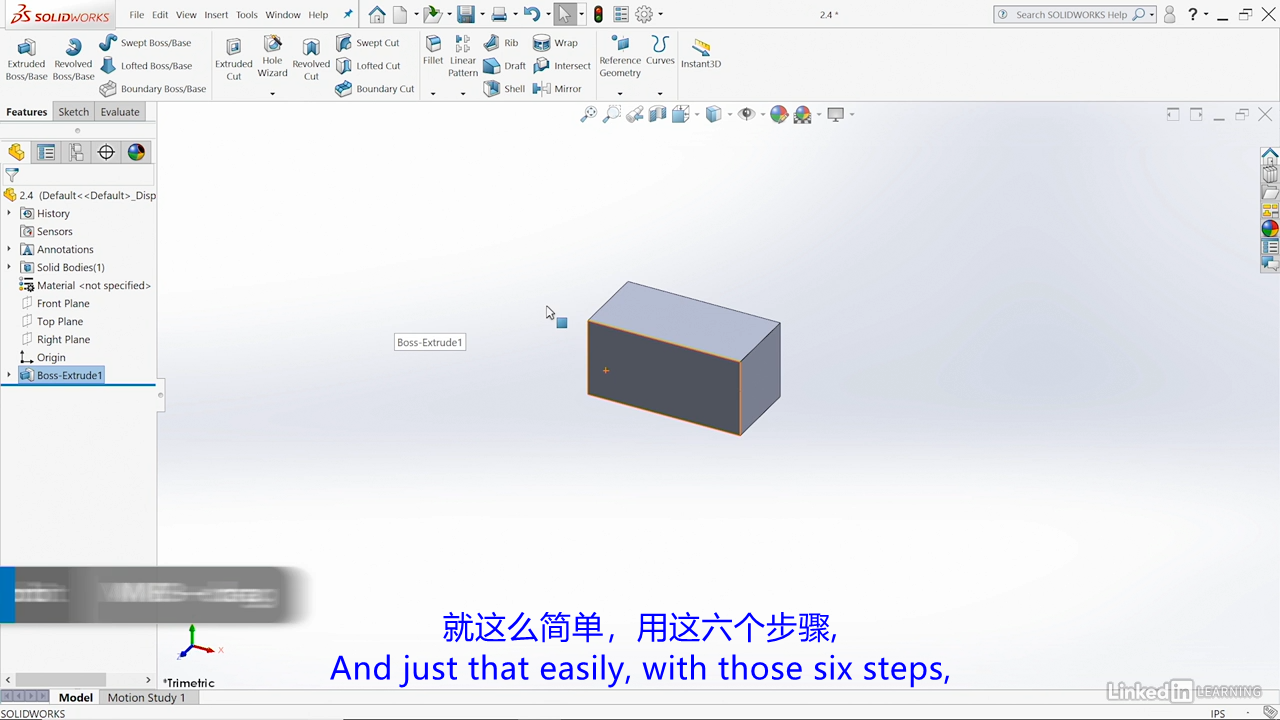The width and height of the screenshot is (1280, 720).
Task: Expand the Solid Bodies(1) node
Action: coord(9,267)
